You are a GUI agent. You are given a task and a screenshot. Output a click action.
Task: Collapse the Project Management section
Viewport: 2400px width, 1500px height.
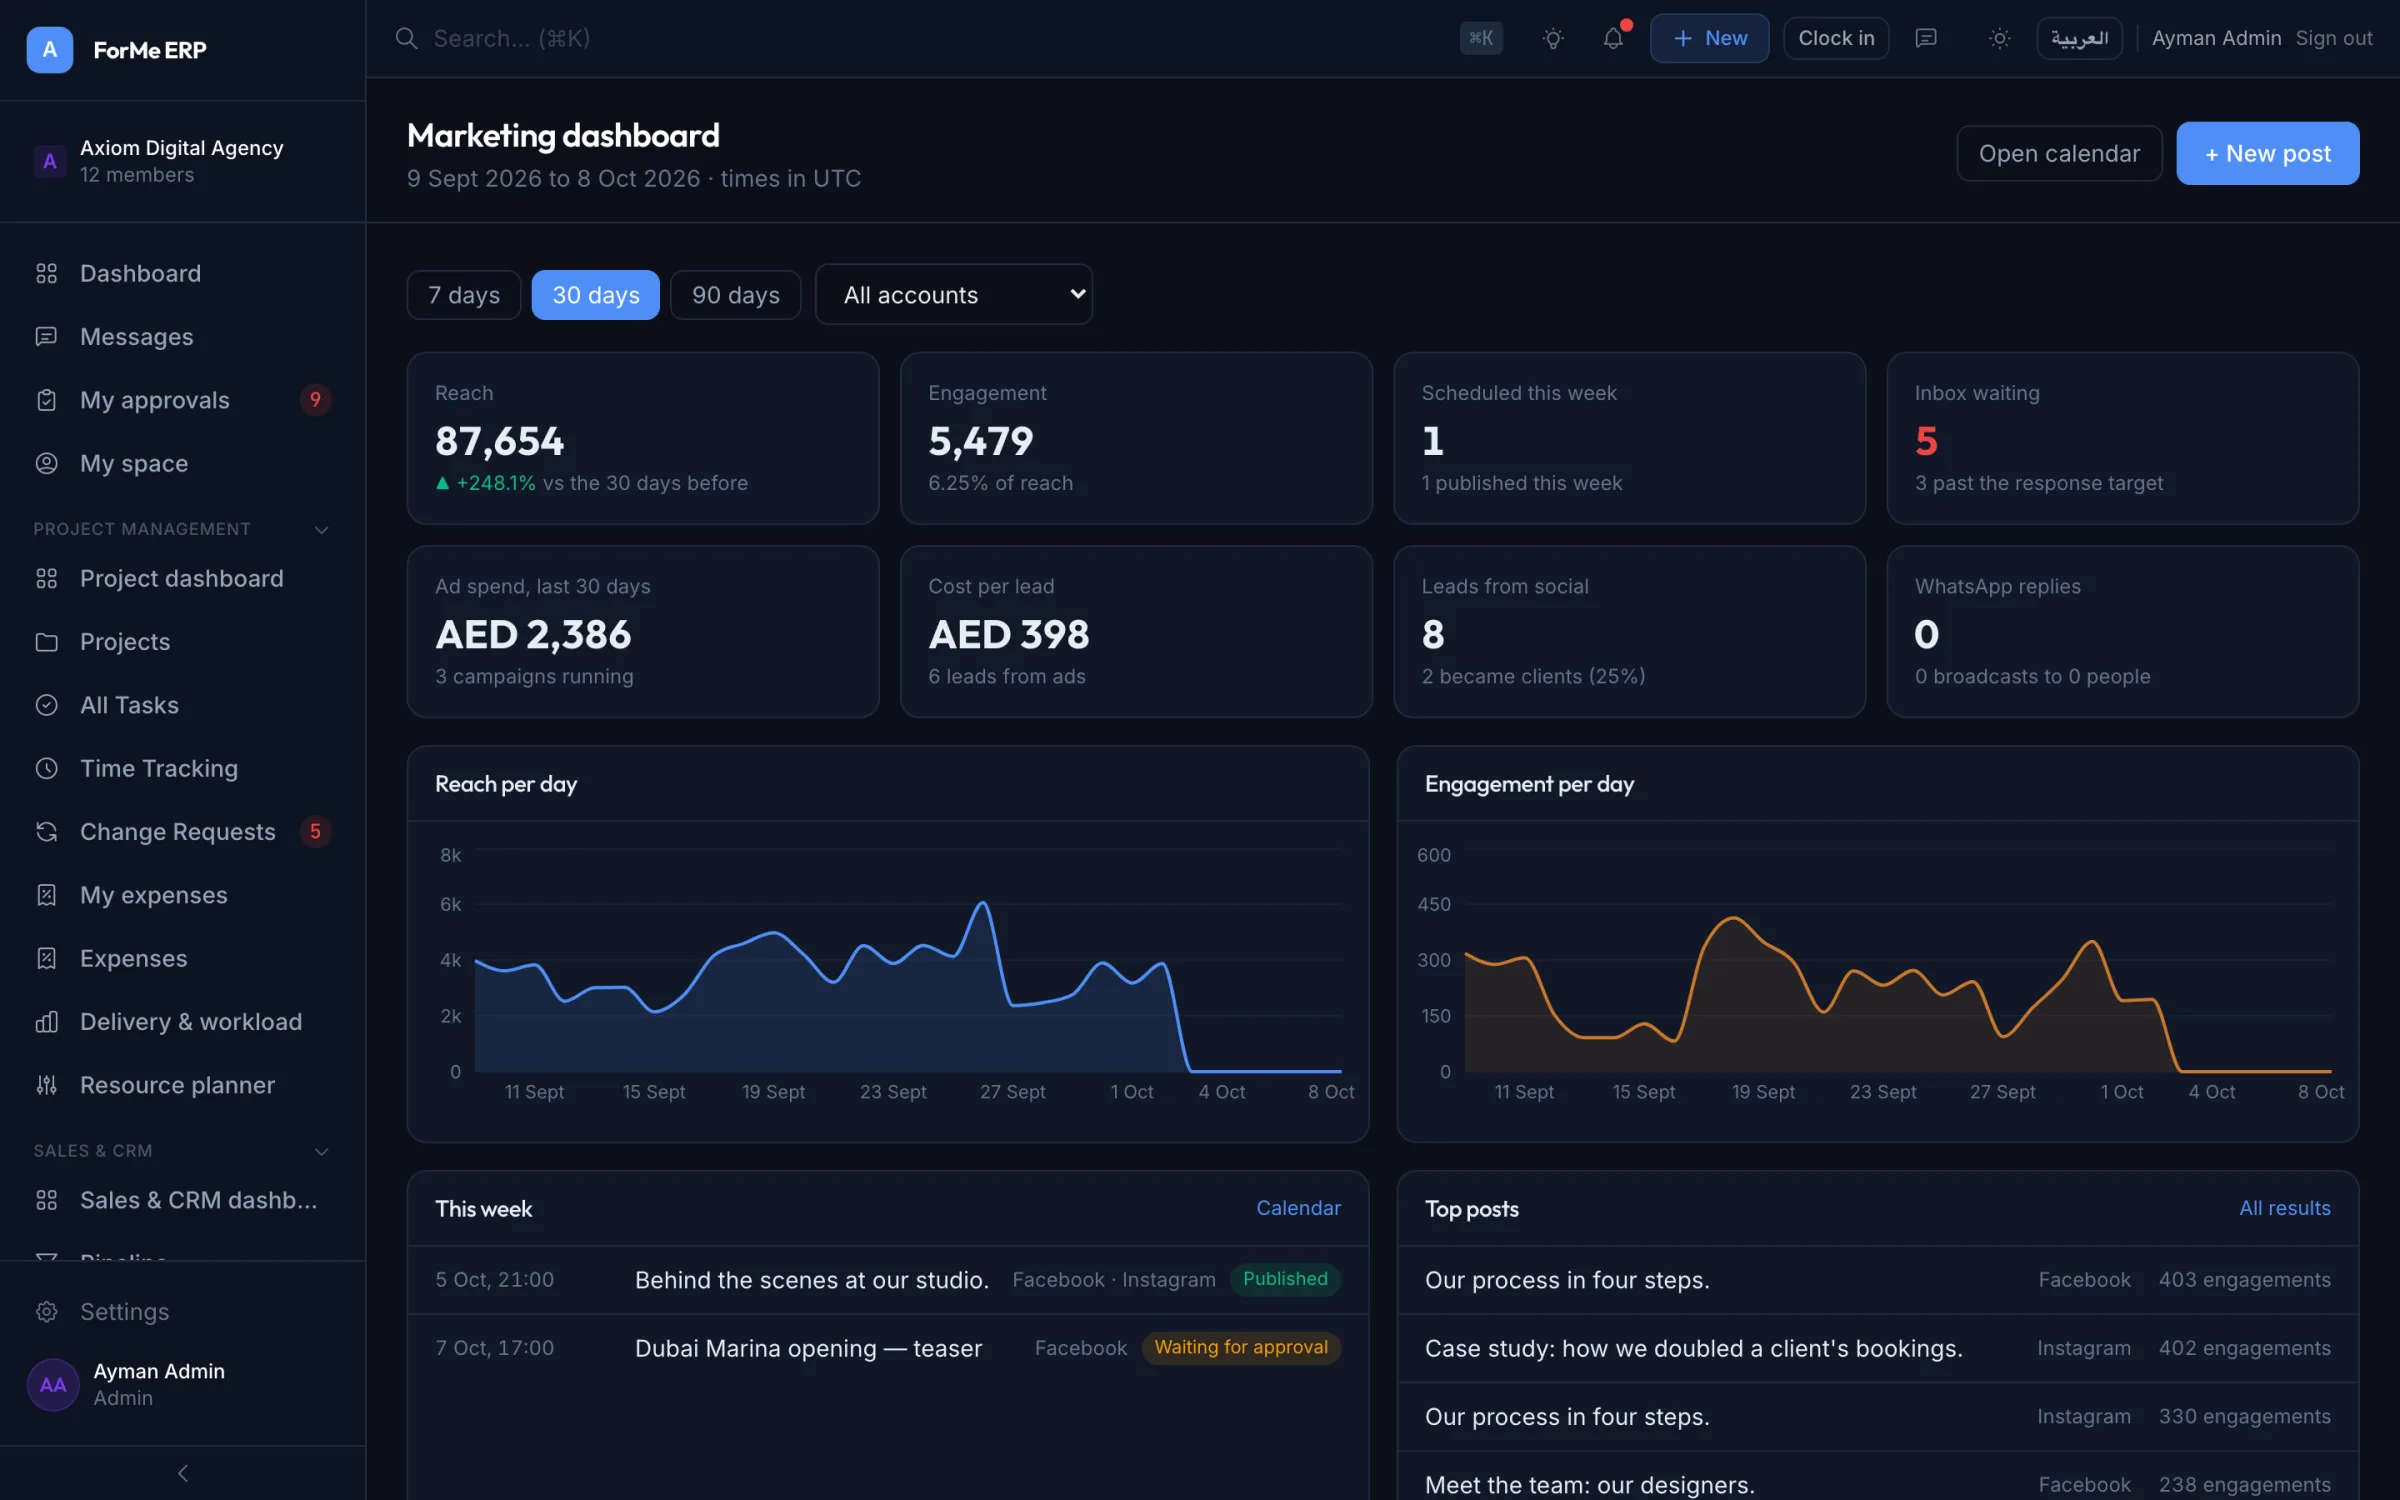[x=321, y=529]
